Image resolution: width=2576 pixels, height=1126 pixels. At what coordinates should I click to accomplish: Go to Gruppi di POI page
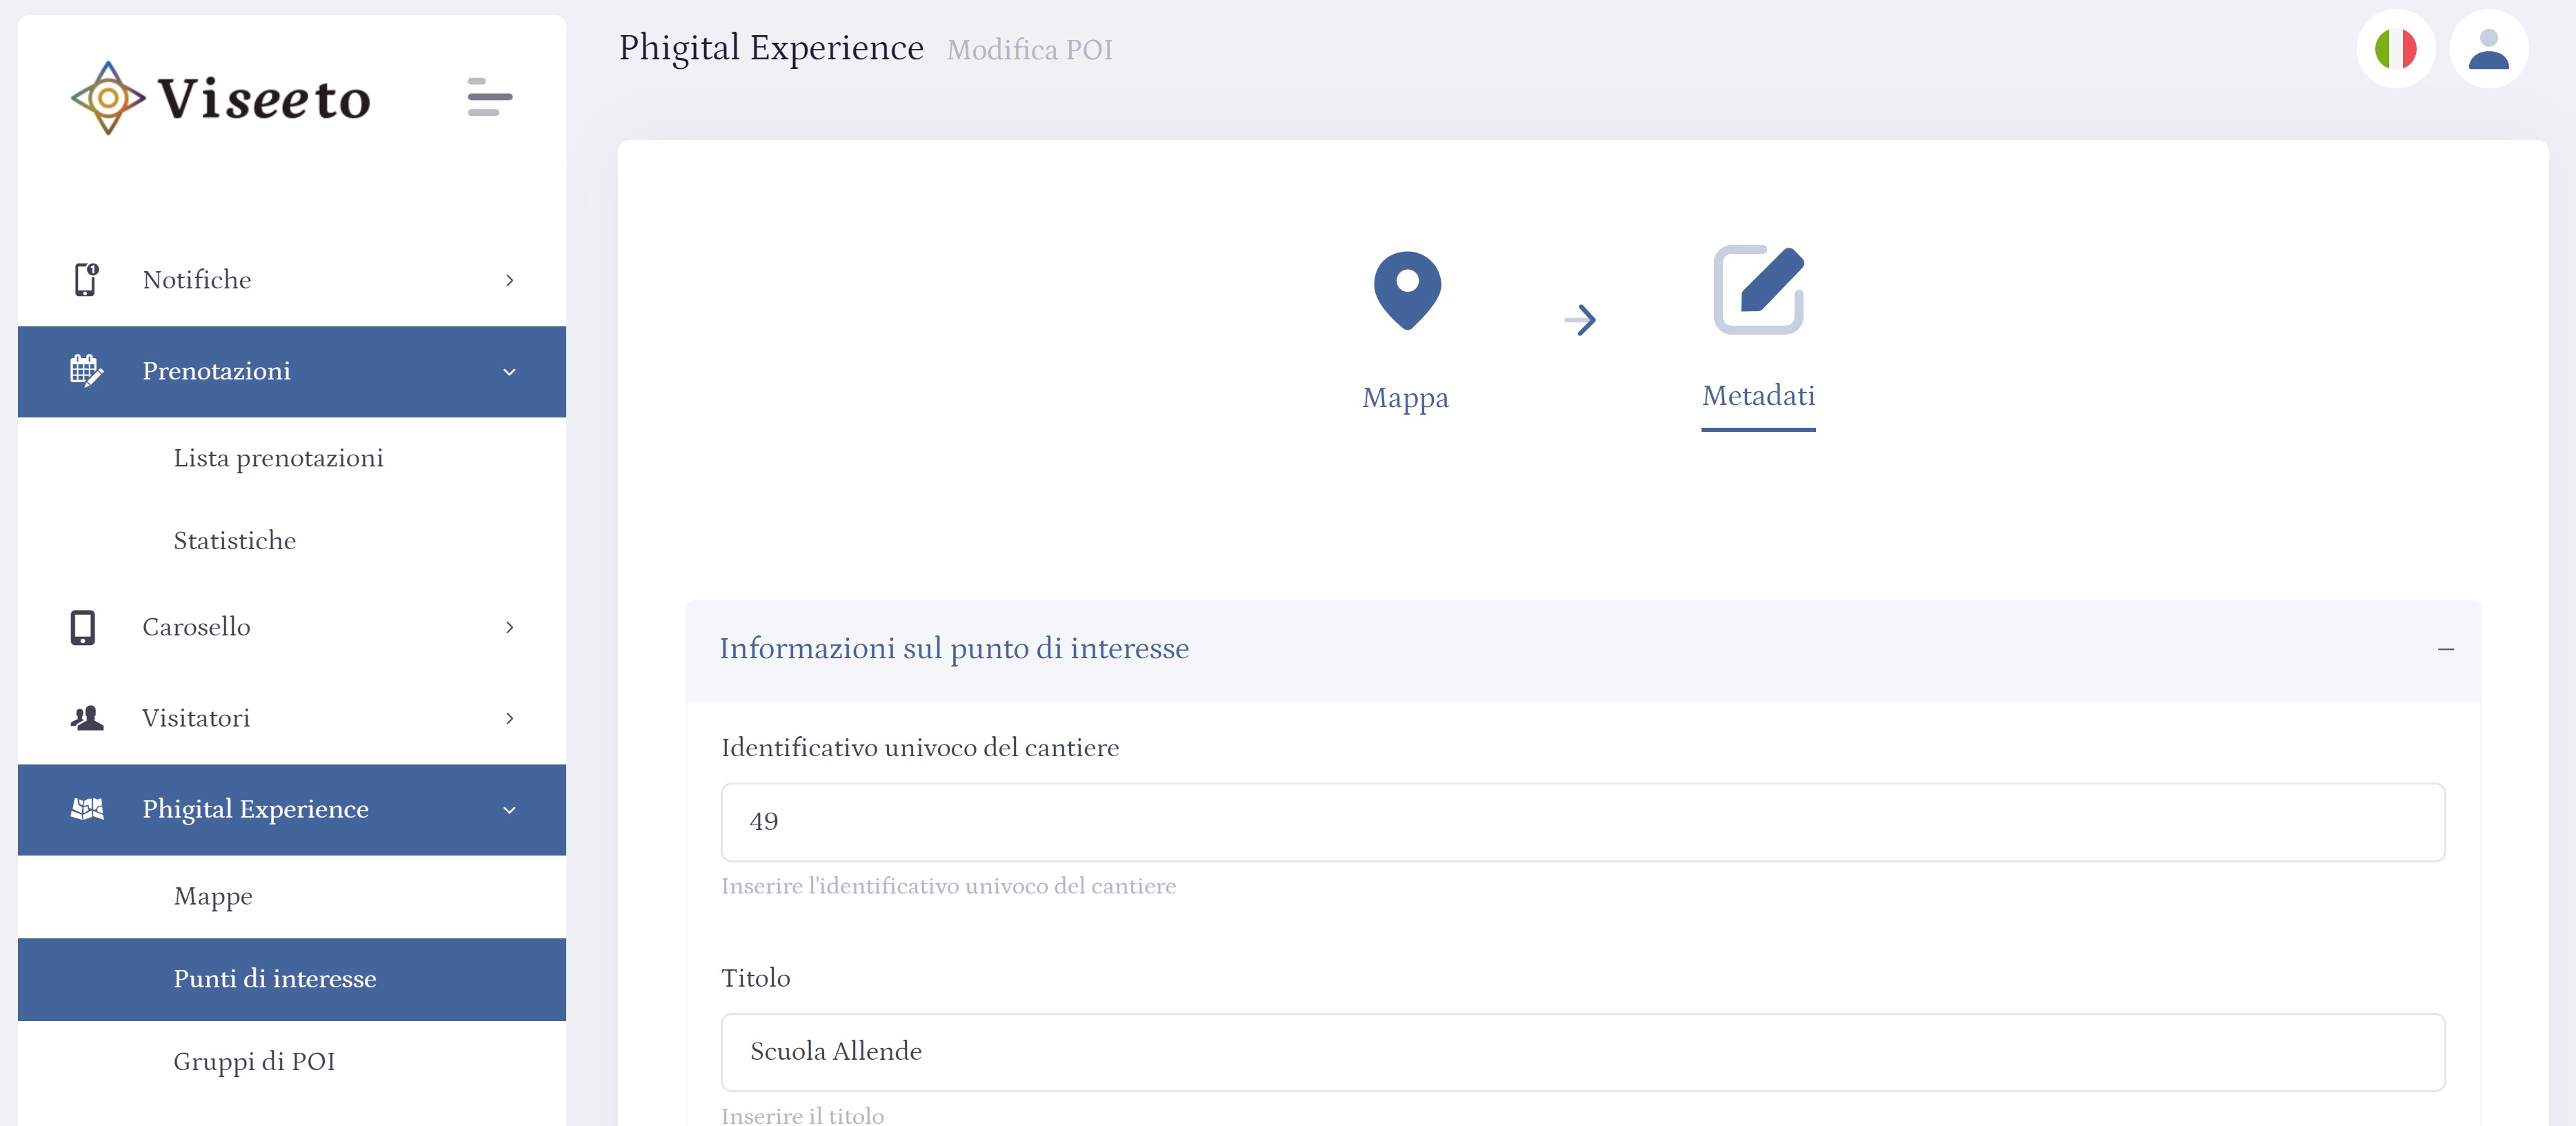click(254, 1061)
